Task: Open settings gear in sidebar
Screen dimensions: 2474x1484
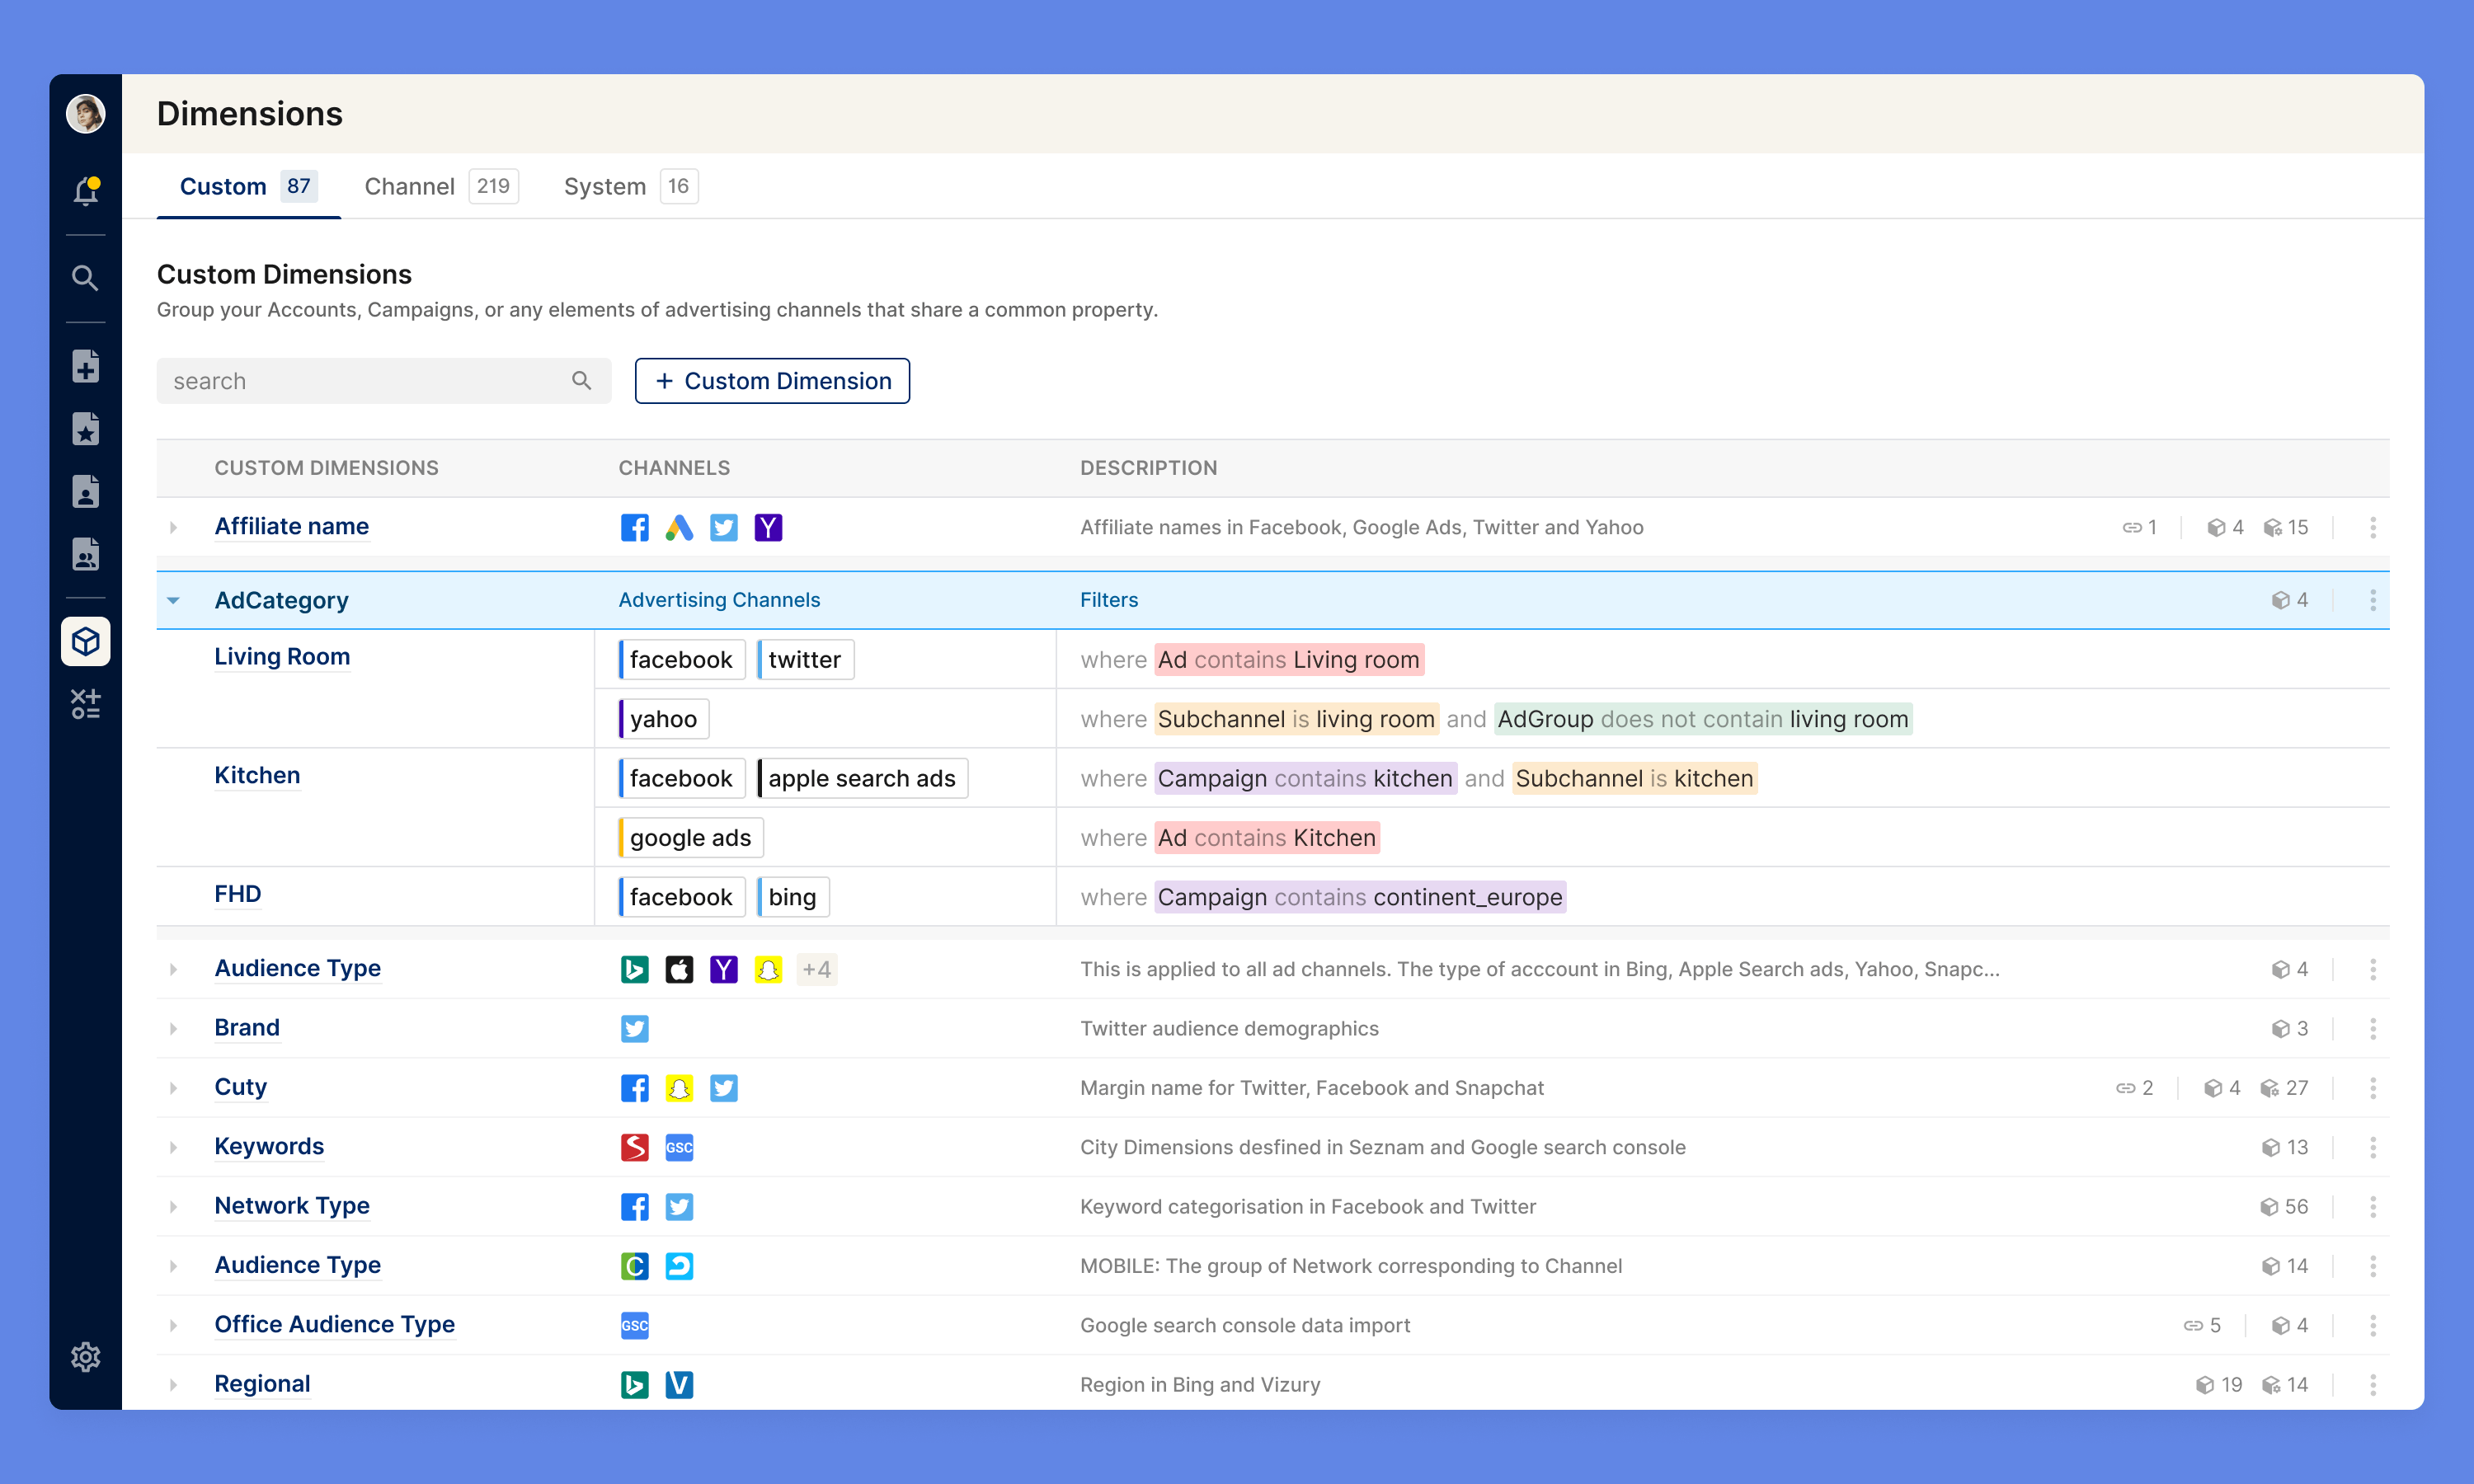Action: coord(86,1357)
